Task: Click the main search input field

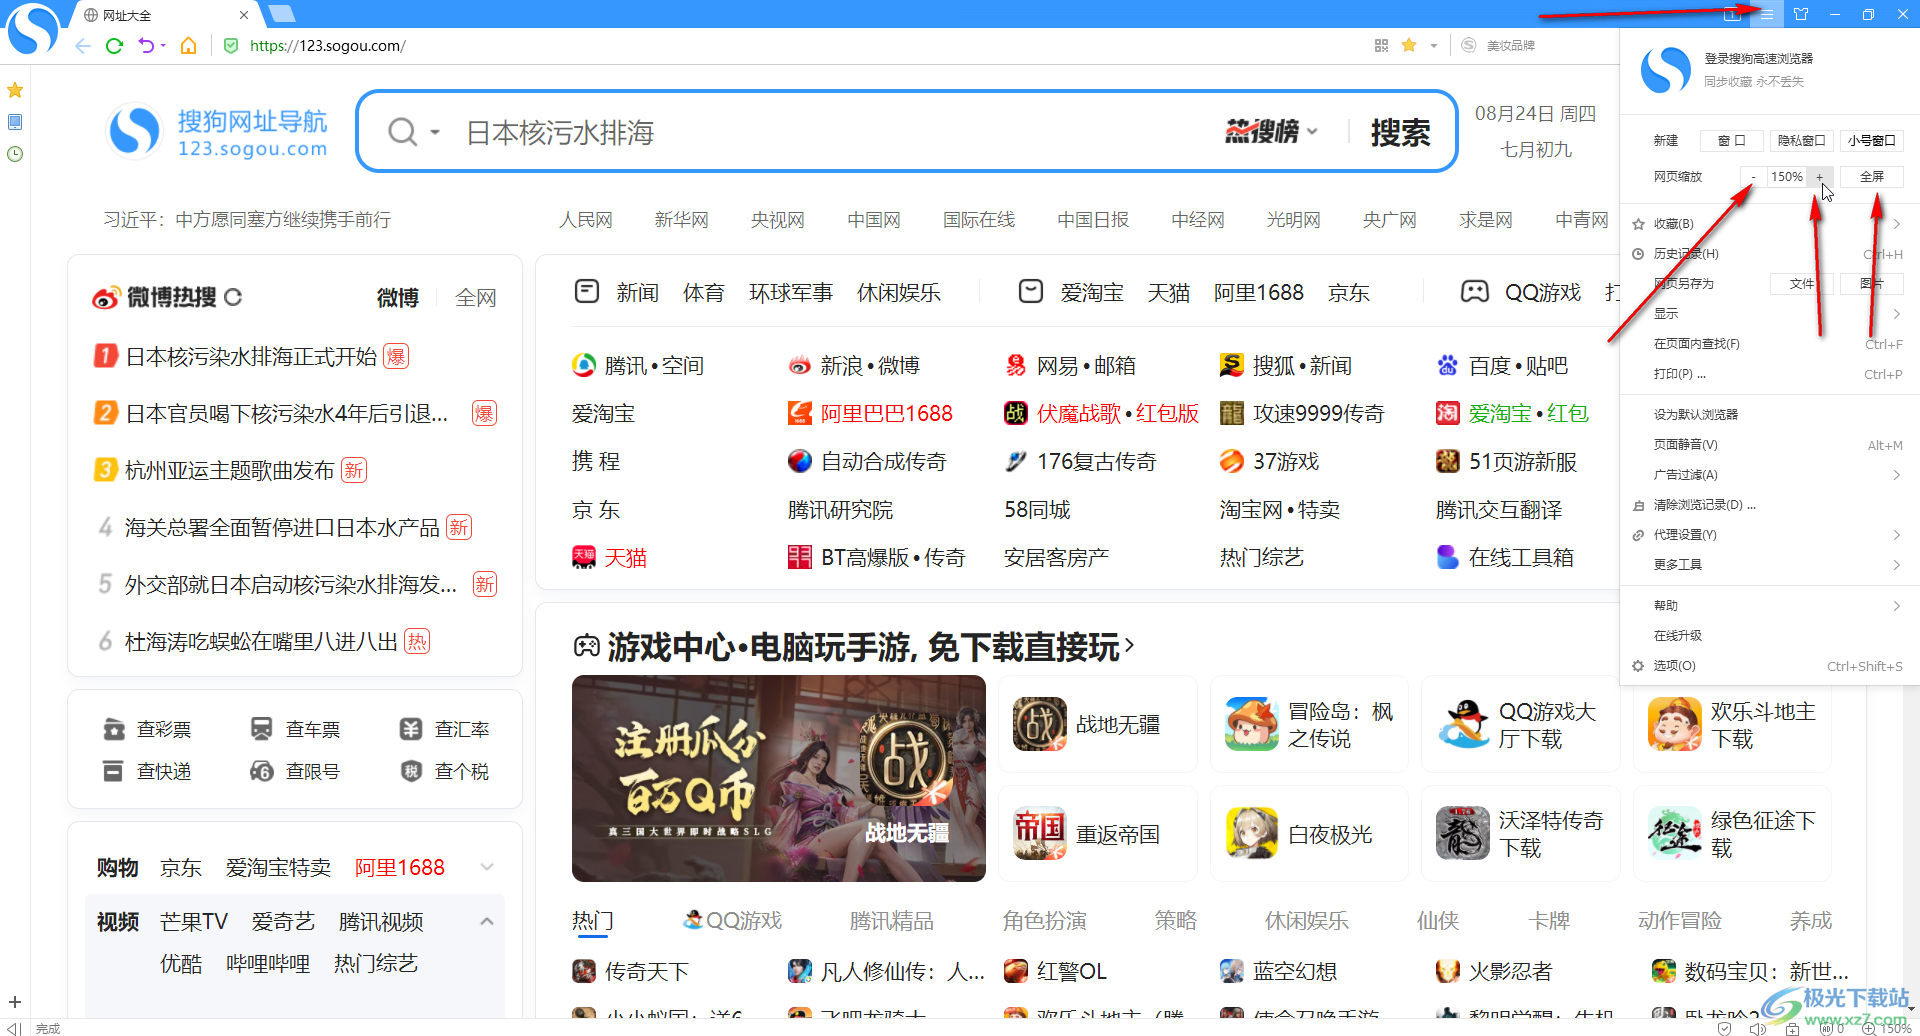Action: point(830,132)
